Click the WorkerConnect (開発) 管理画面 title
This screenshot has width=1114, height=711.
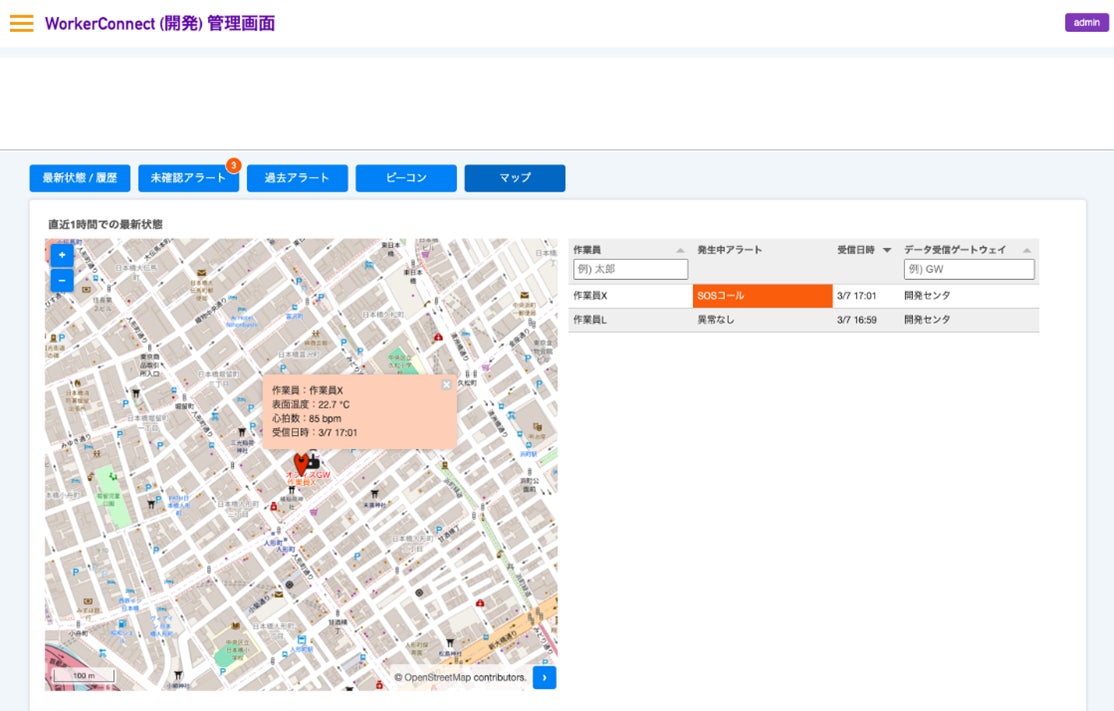160,23
